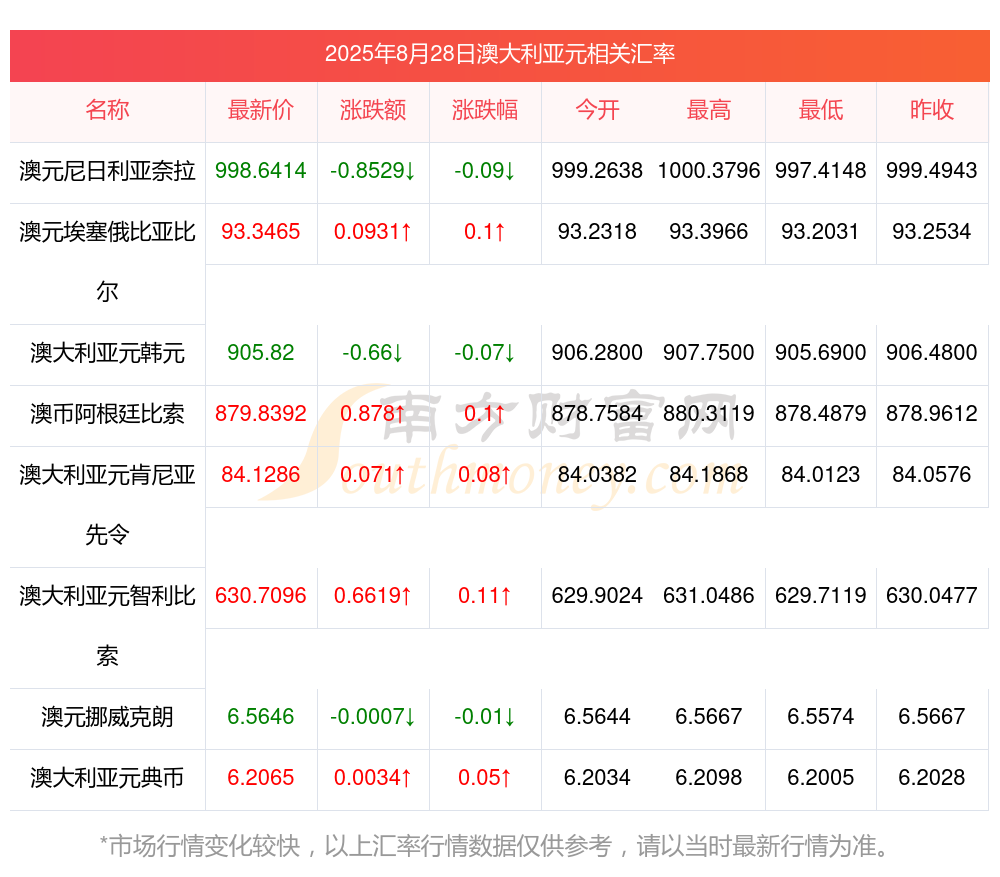
Task: Click the high value 907.7500
Action: click(x=709, y=353)
